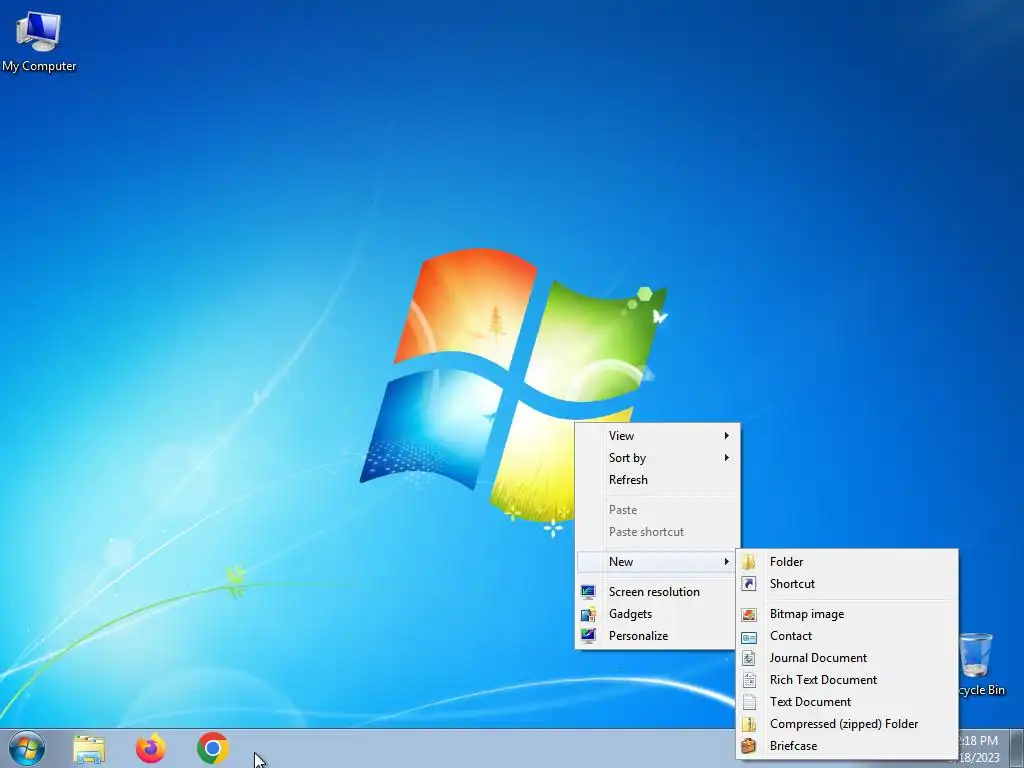Create a new Rich Text Document
Viewport: 1024px width, 768px height.
[847, 680]
